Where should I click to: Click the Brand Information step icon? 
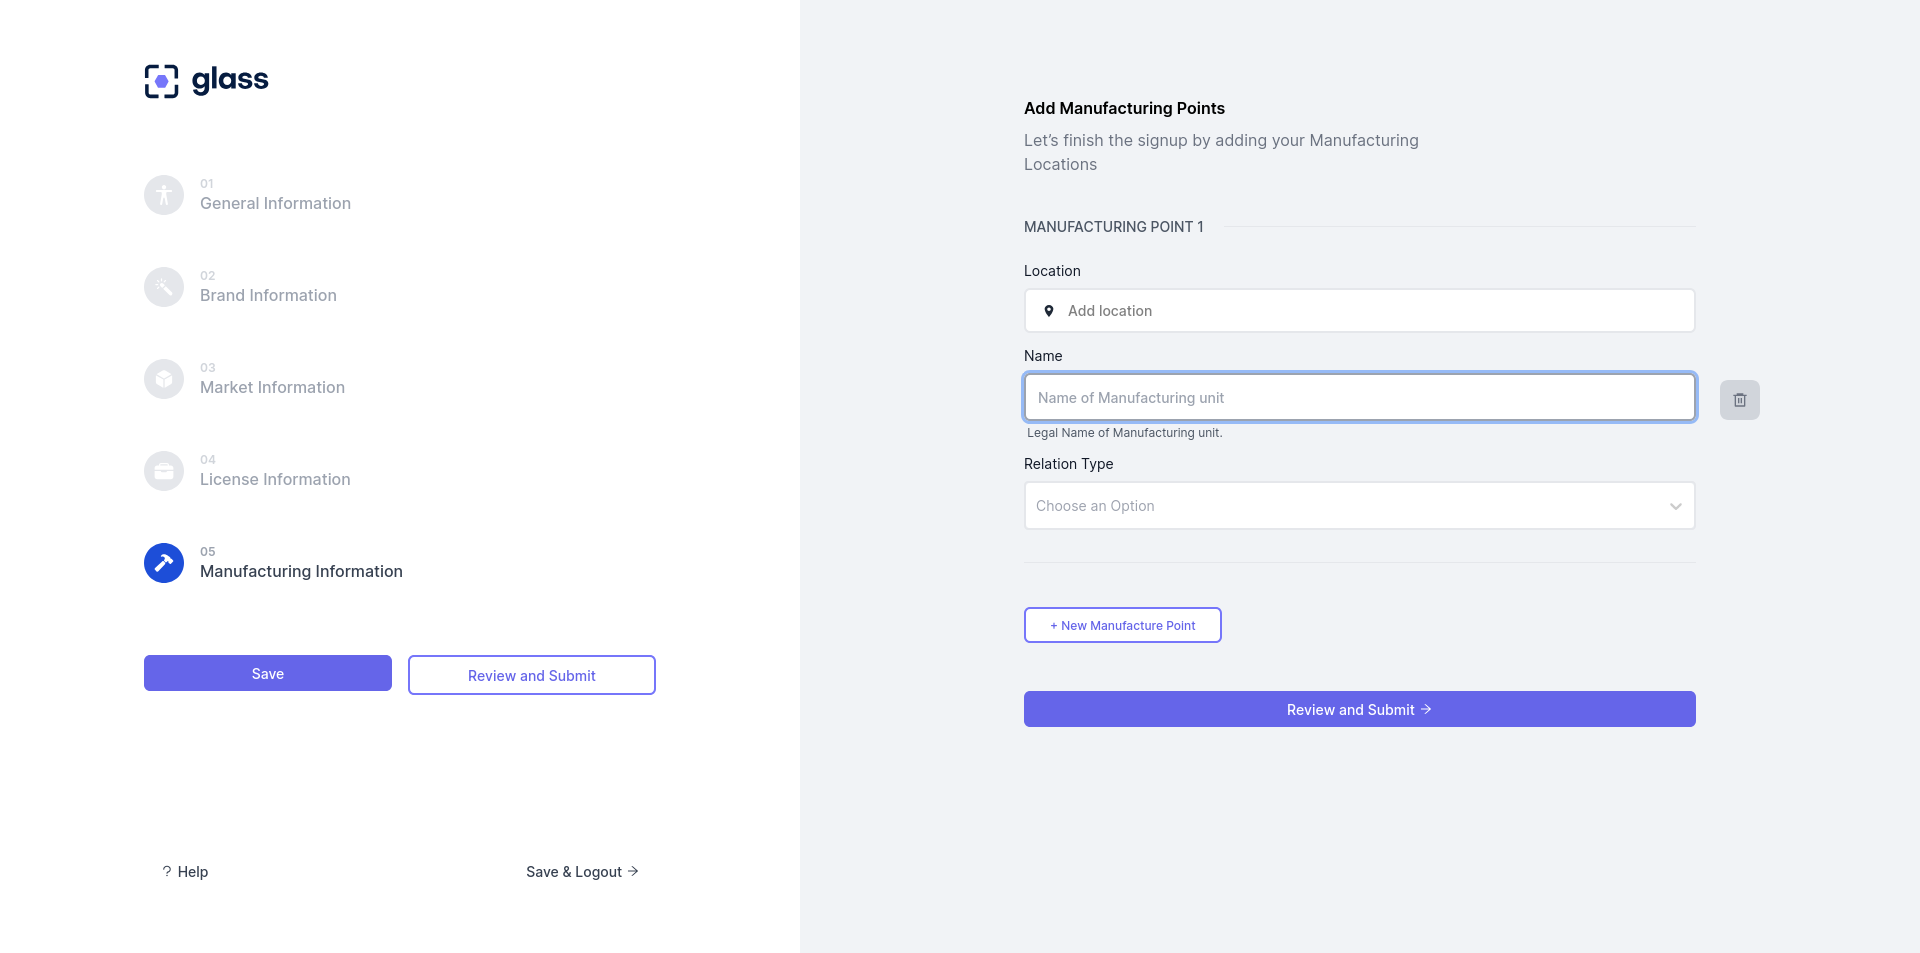pos(164,287)
